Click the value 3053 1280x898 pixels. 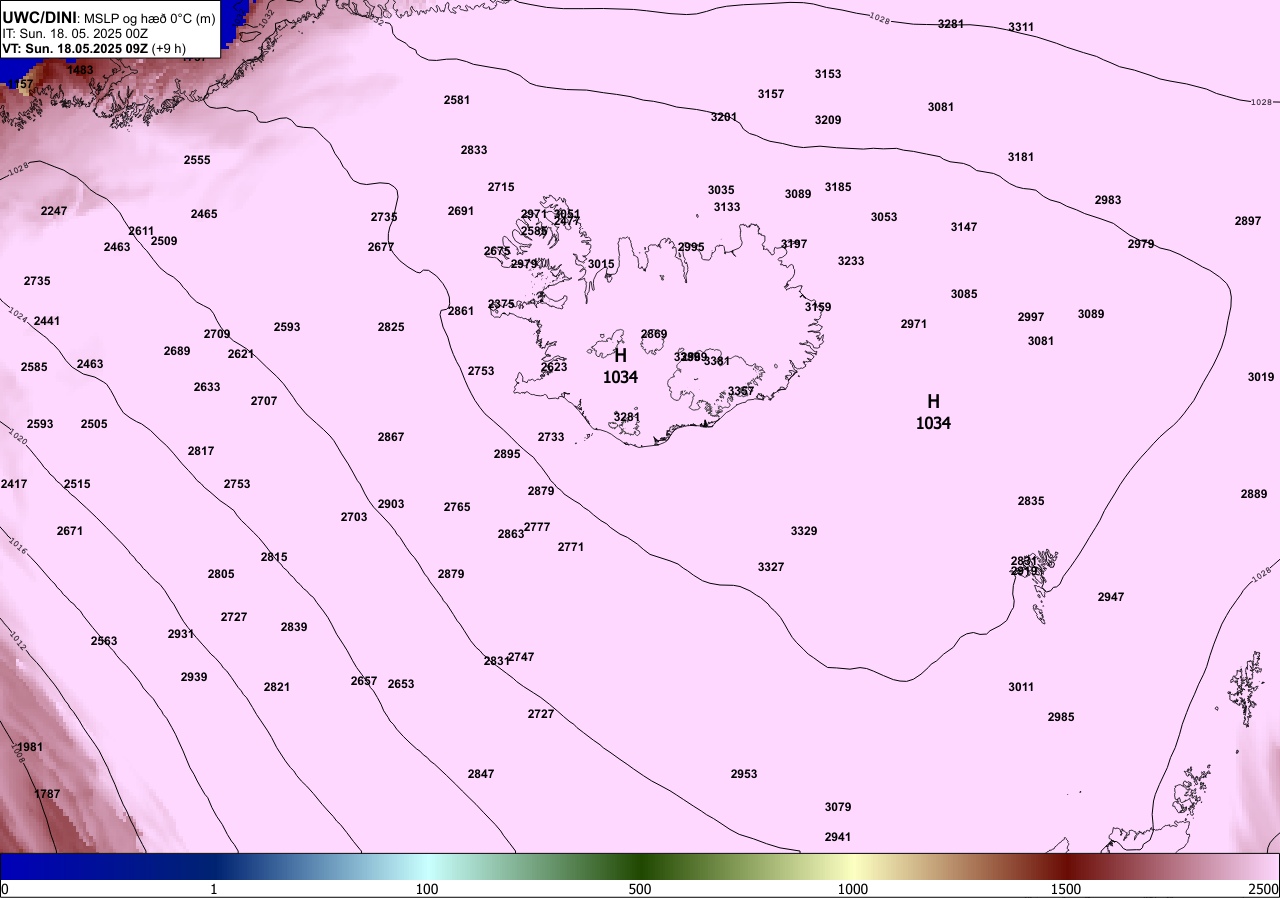pyautogui.click(x=884, y=217)
